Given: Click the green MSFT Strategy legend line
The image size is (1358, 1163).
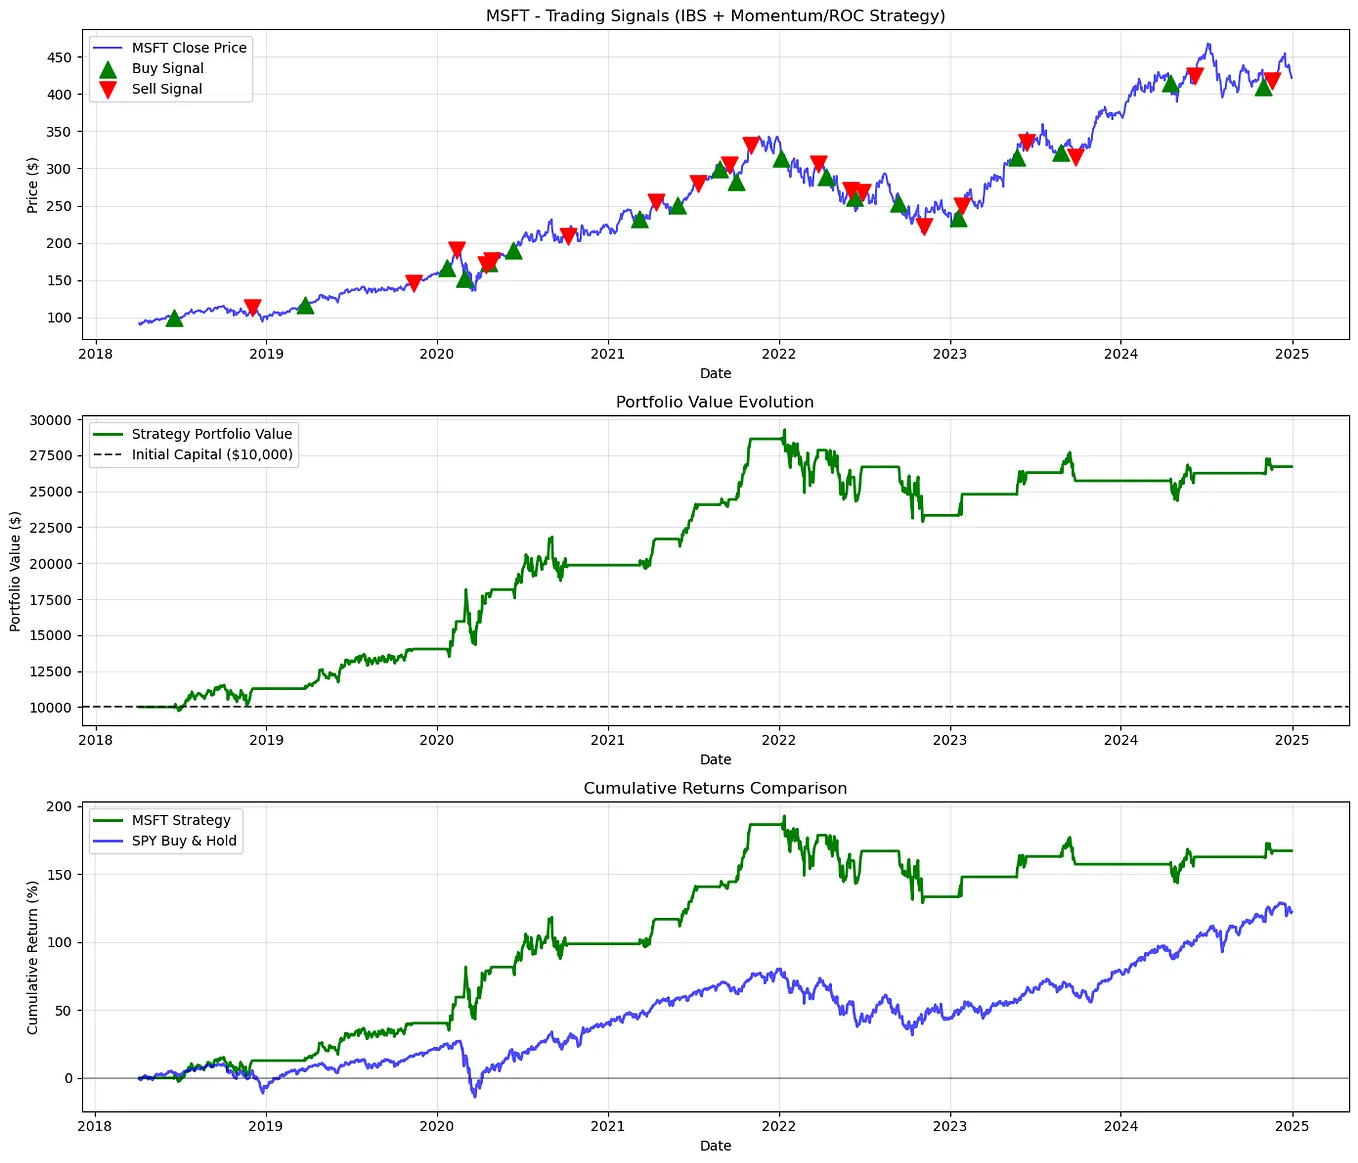Looking at the screenshot, I should 107,819.
